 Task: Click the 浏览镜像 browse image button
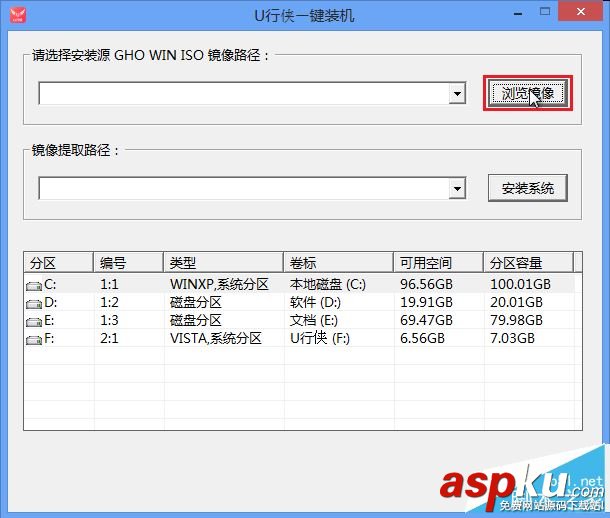[528, 93]
